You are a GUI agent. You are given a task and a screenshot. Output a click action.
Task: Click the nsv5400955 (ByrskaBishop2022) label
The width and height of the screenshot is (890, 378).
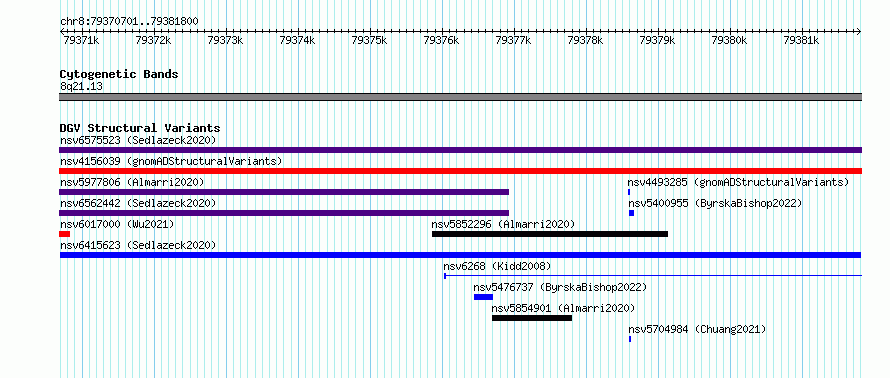[715, 203]
